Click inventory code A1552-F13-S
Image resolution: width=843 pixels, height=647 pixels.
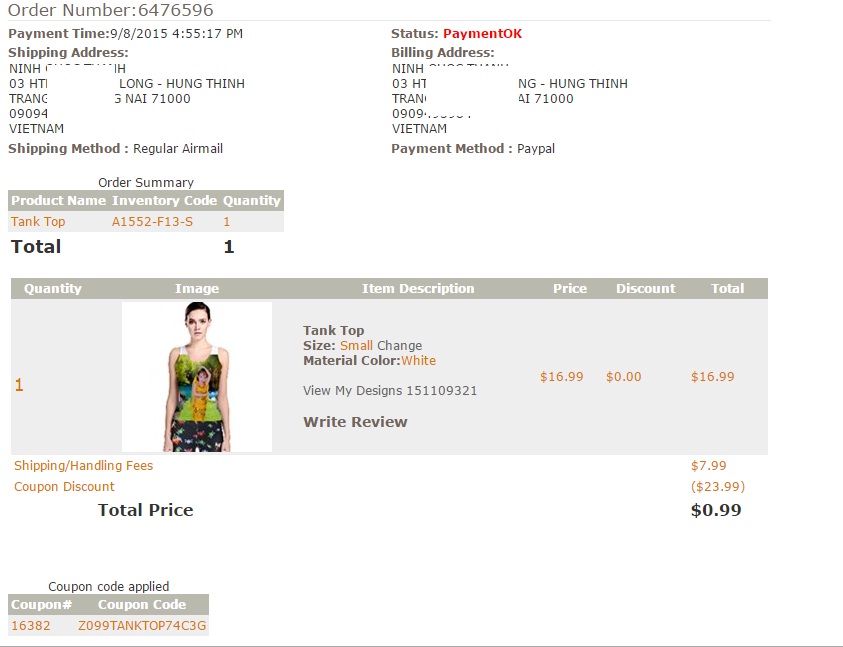click(152, 222)
